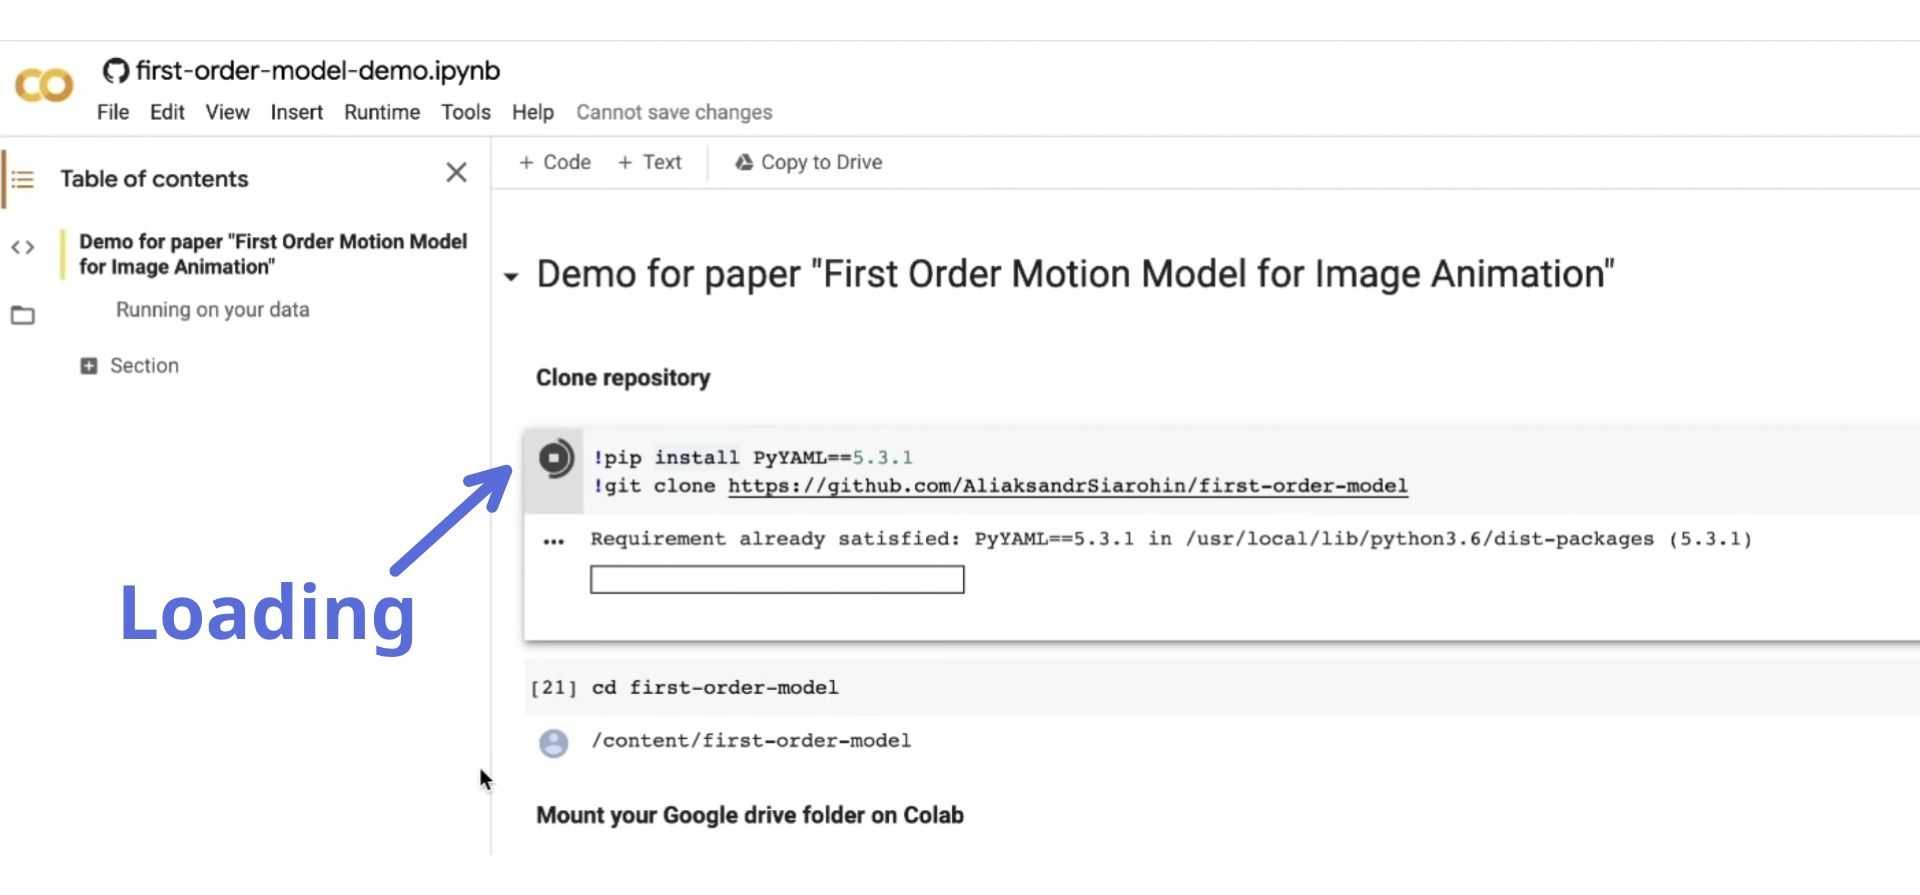Click the GitHub icon beside notebook title
Viewport: 1920px width, 895px height.
(x=116, y=71)
